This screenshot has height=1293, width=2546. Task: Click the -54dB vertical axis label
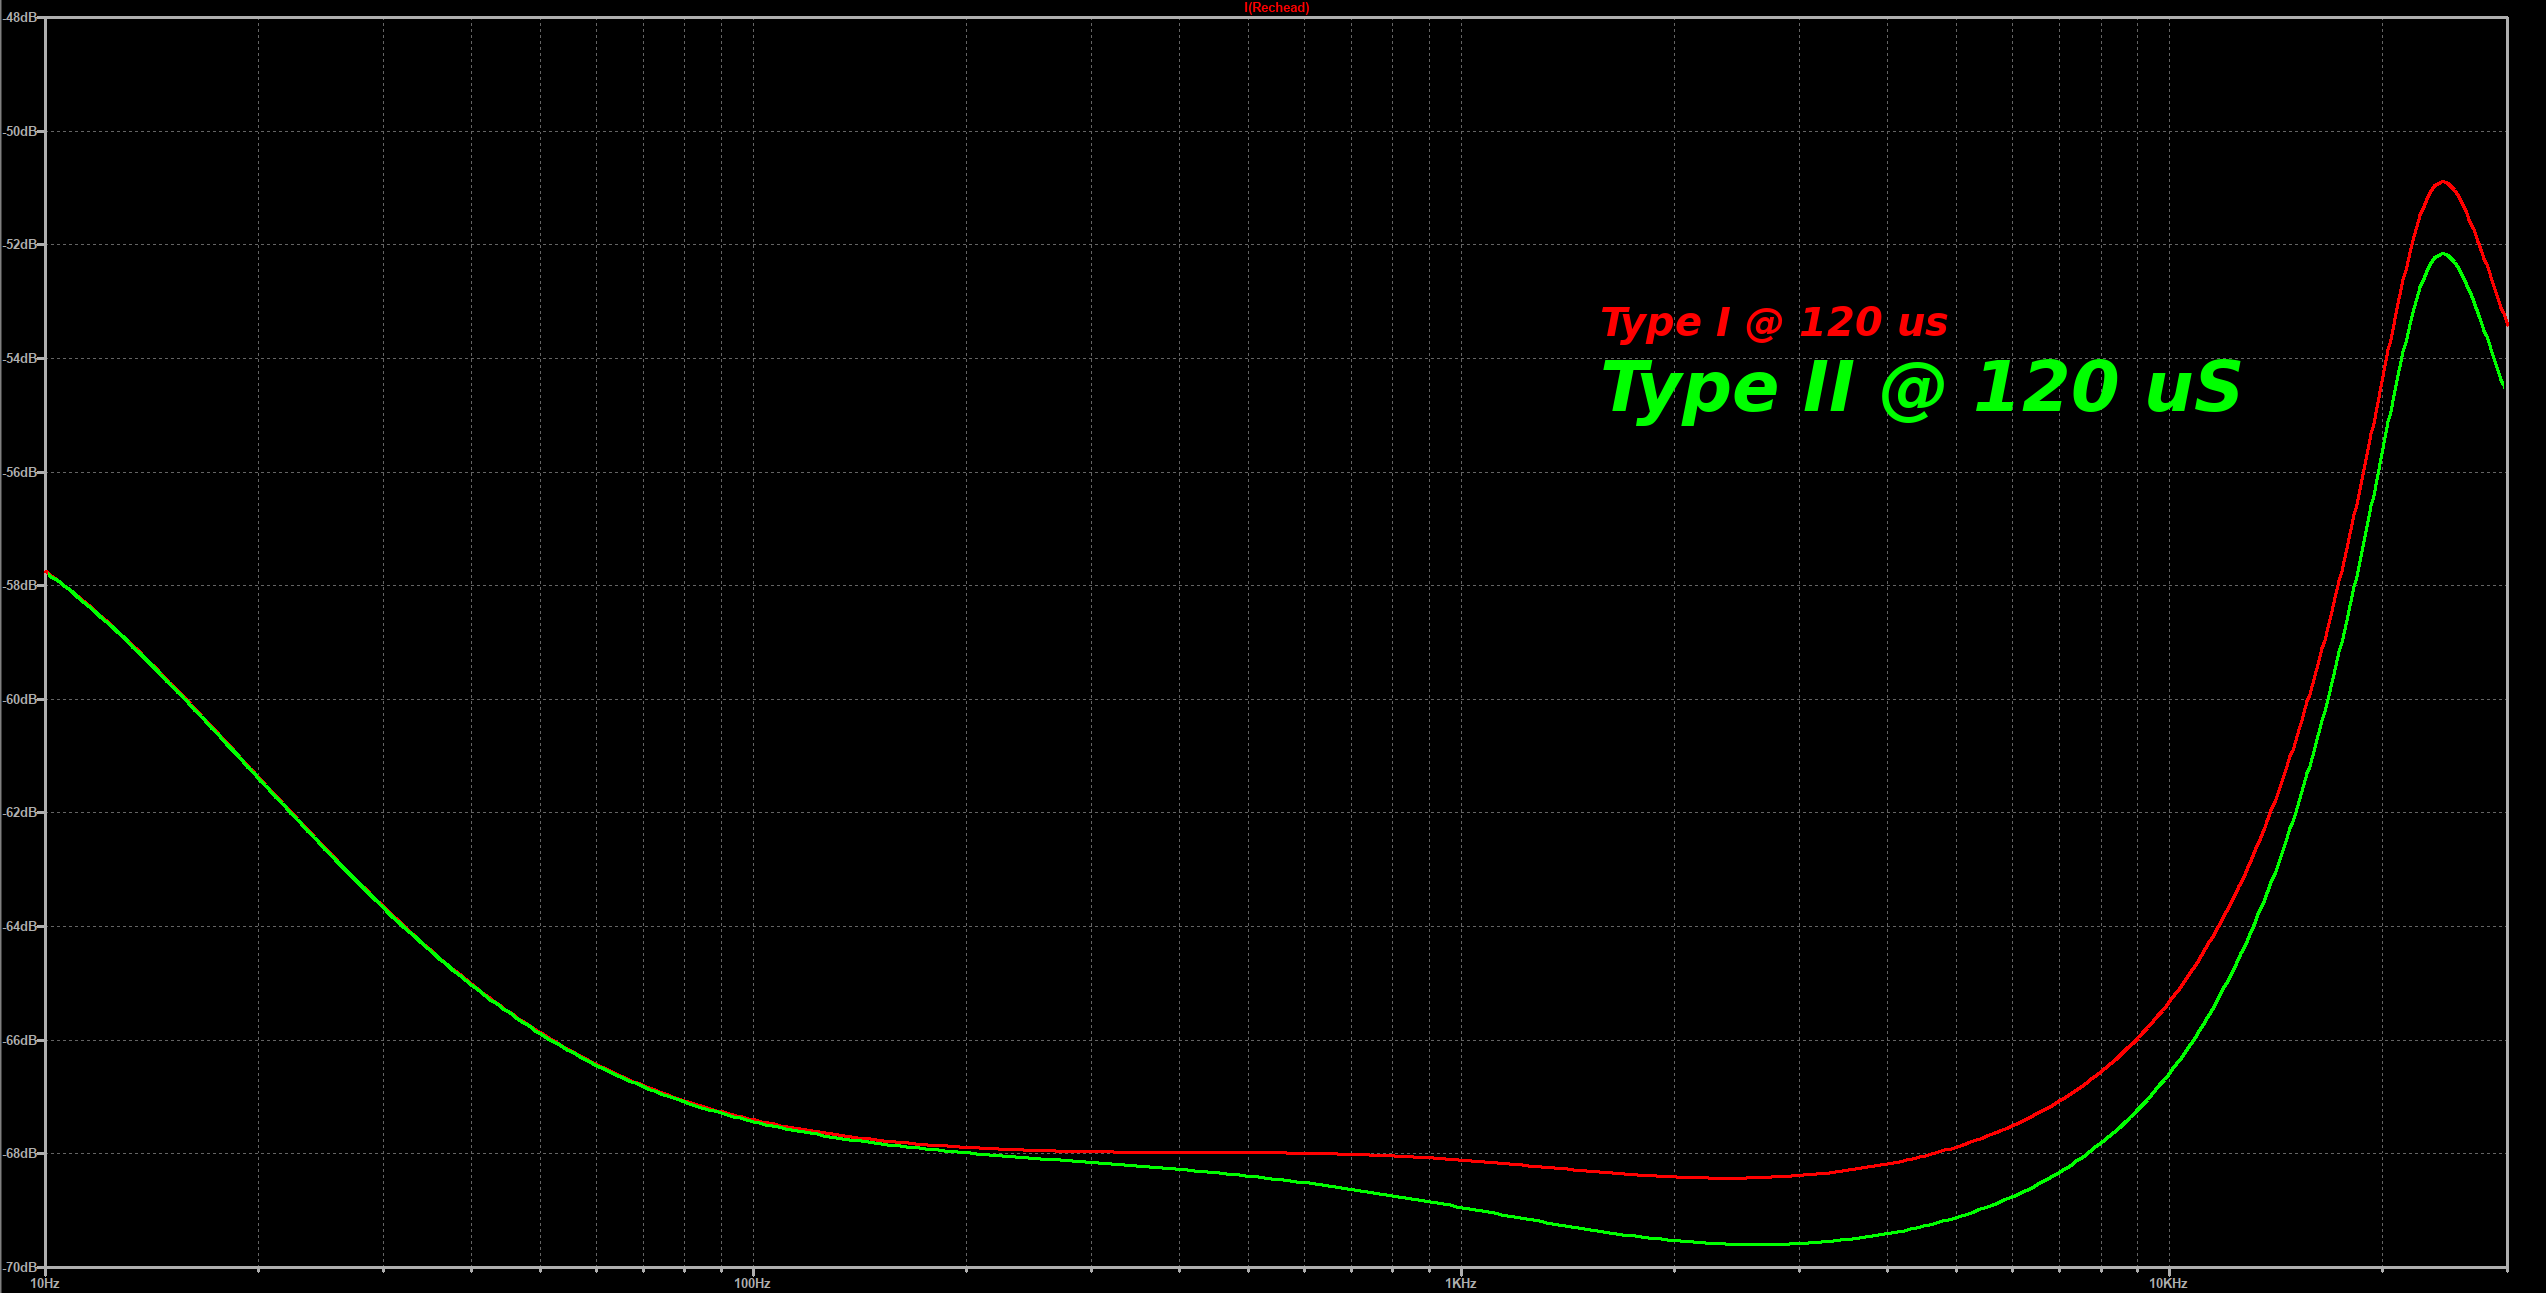[19, 358]
